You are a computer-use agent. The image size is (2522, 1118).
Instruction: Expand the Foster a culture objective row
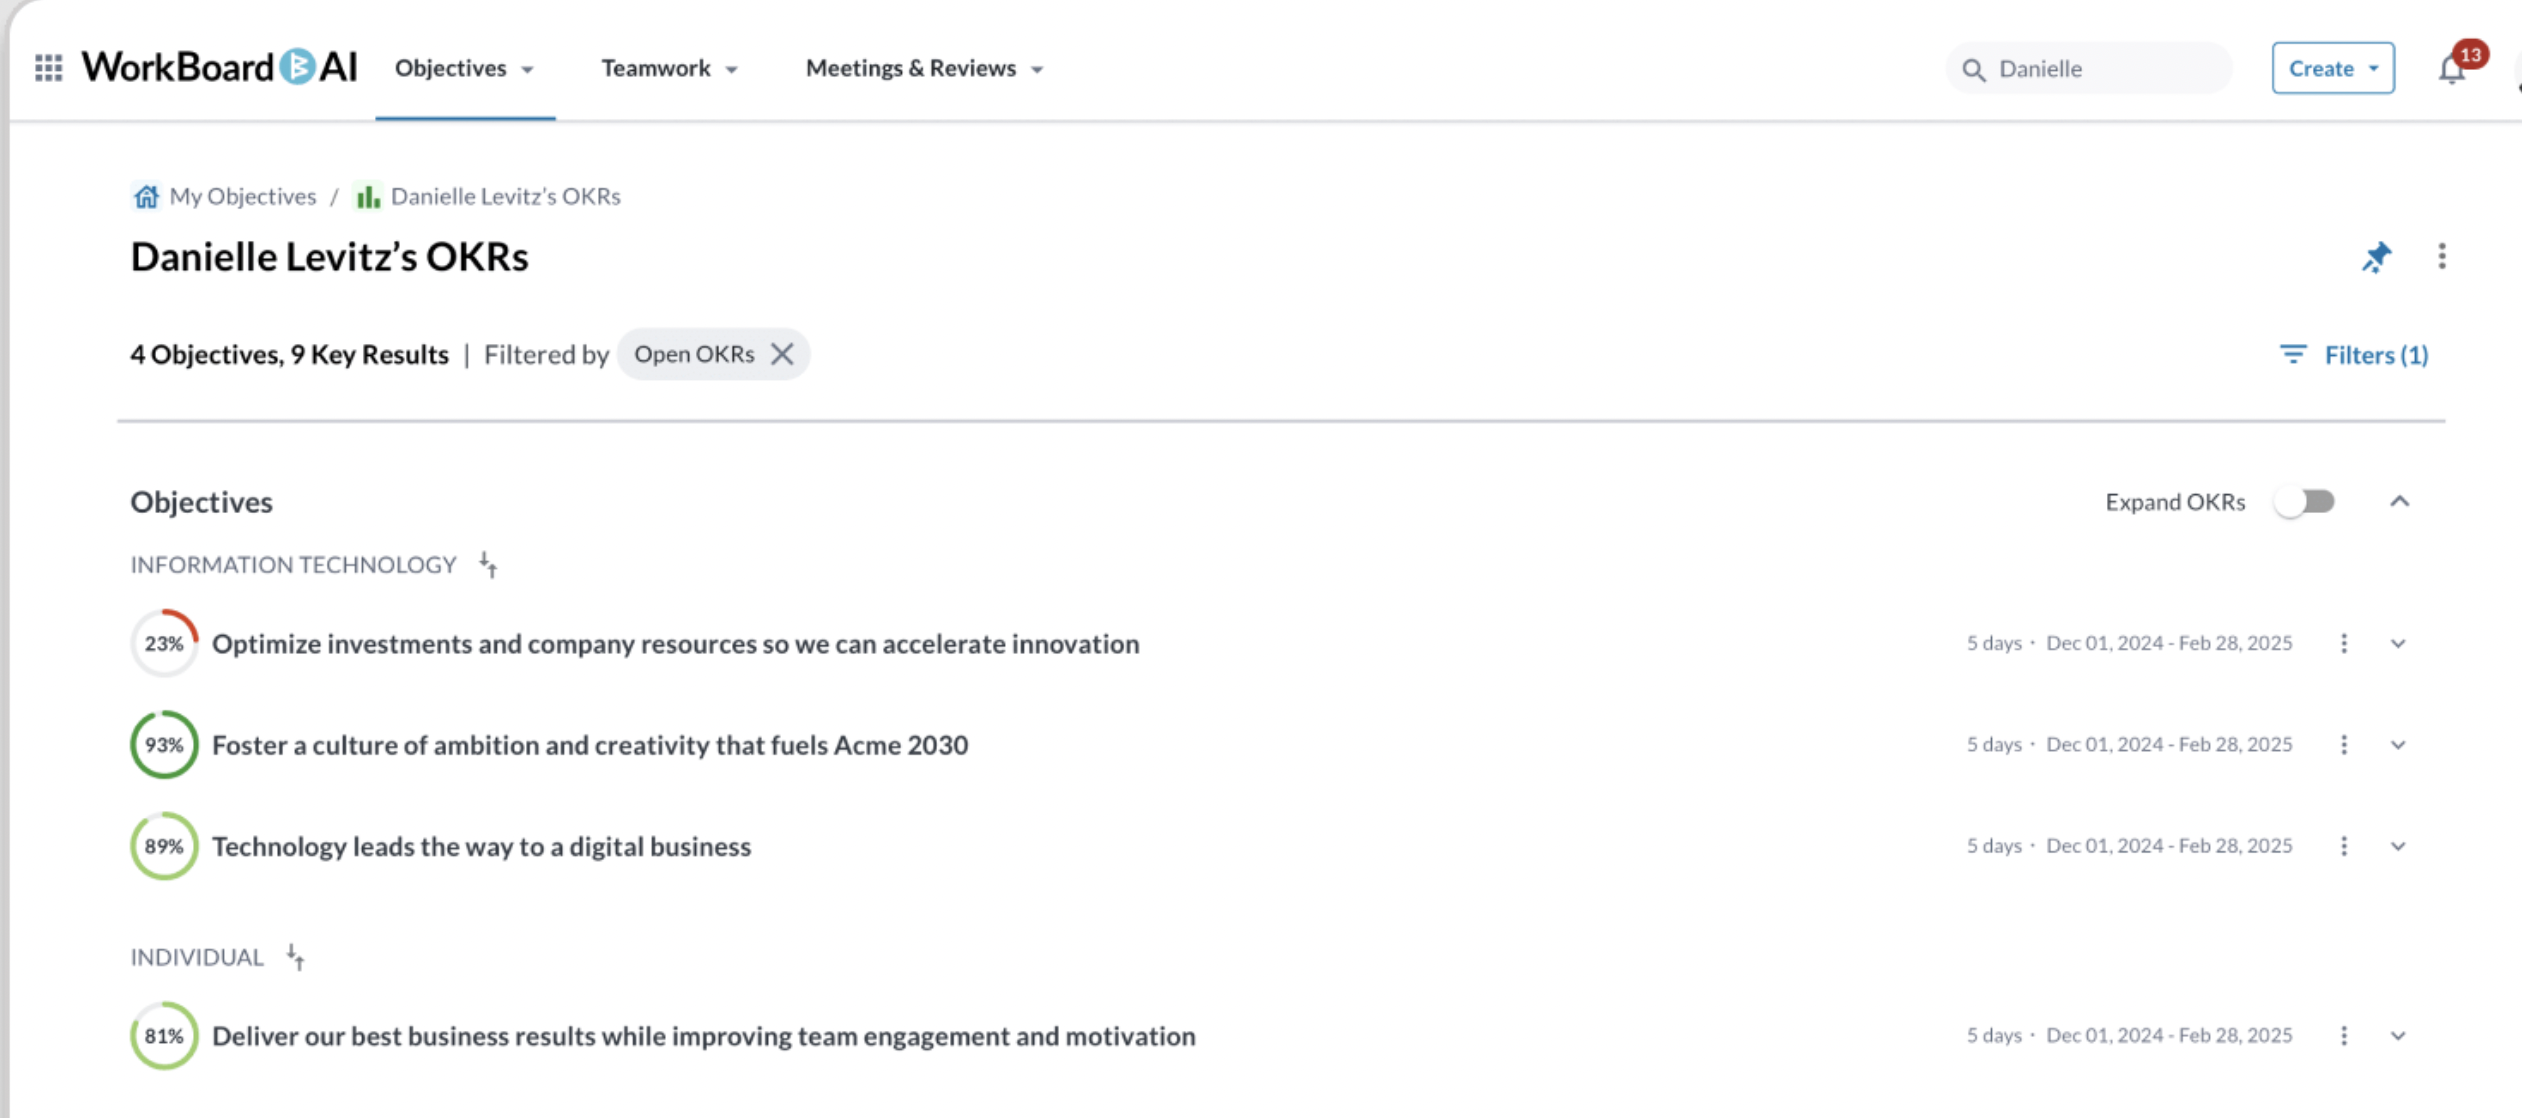tap(2398, 745)
